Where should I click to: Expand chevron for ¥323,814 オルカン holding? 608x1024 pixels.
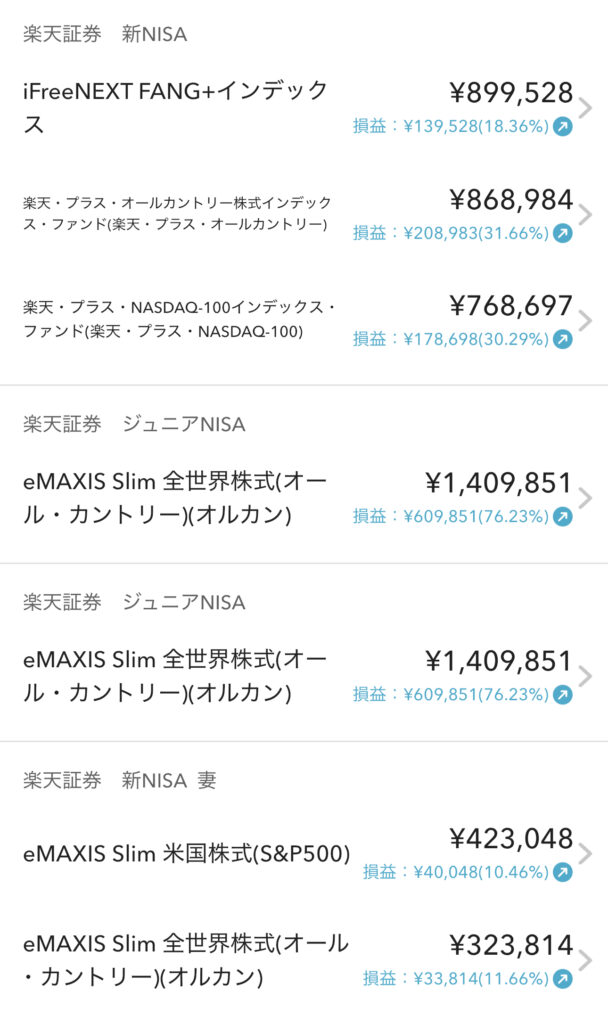[586, 960]
